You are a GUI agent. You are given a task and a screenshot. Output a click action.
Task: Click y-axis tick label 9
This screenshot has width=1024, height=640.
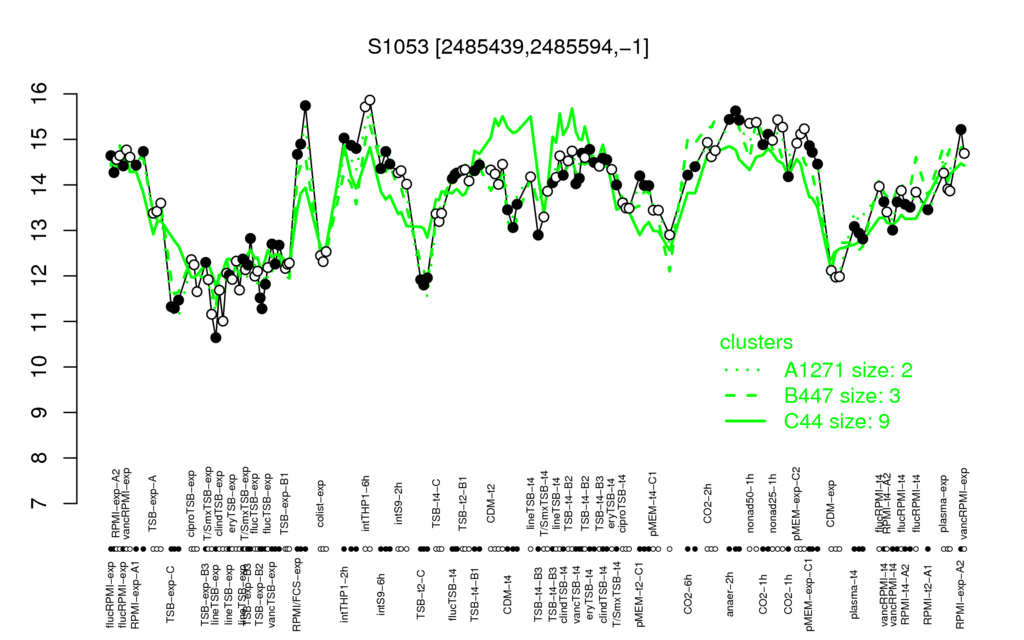pos(40,413)
